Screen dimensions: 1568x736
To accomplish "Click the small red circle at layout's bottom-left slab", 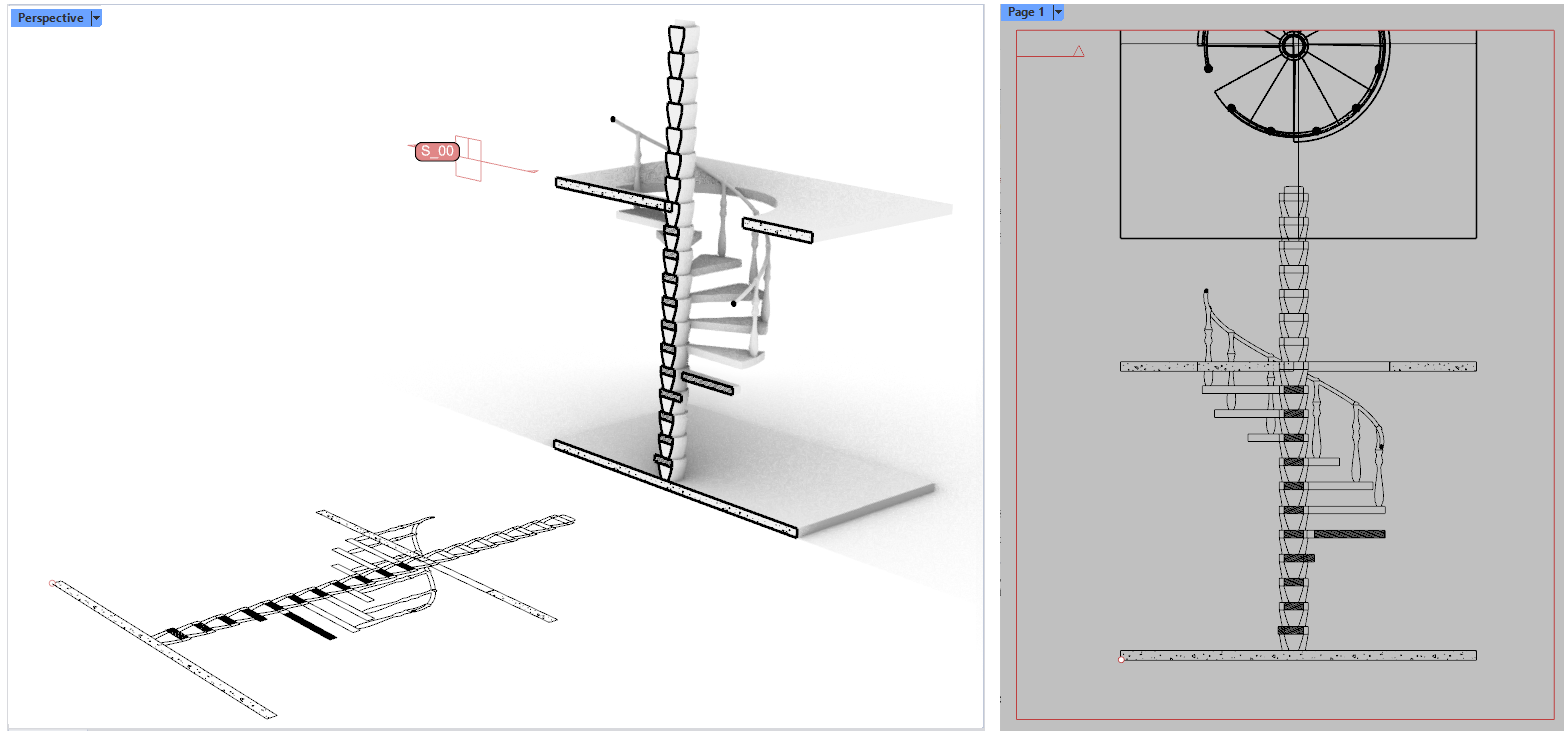I will coord(1121,659).
